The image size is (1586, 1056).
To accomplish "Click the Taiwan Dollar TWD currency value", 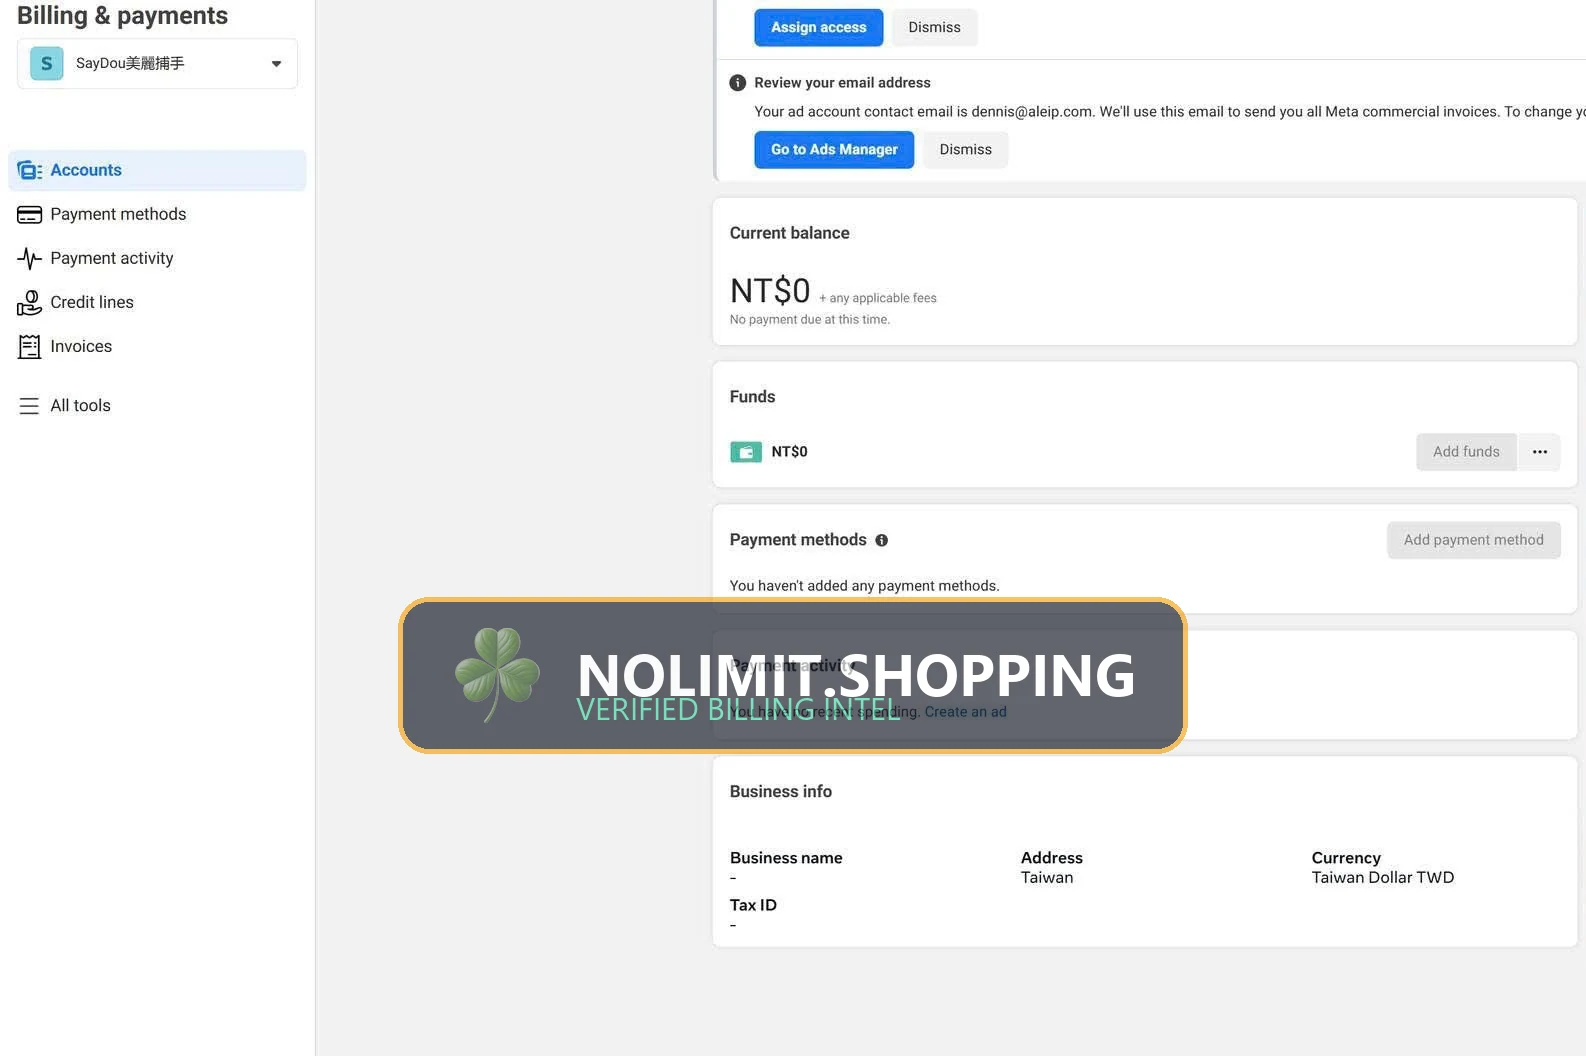I will [1383, 878].
